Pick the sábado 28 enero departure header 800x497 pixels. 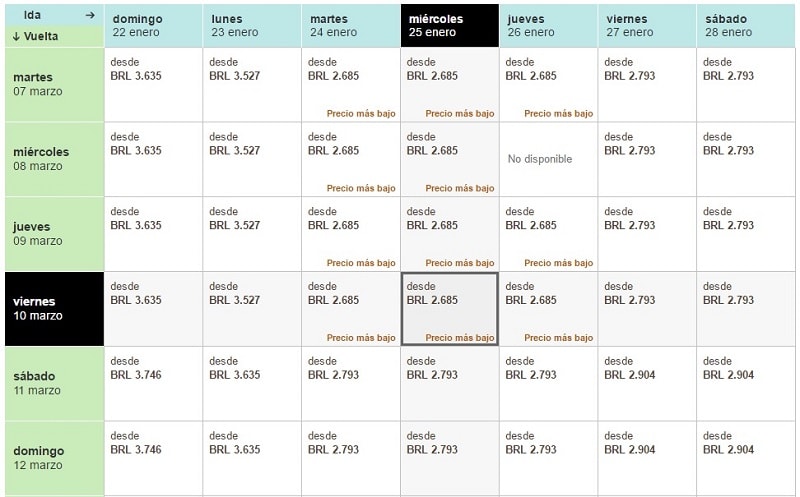(745, 26)
